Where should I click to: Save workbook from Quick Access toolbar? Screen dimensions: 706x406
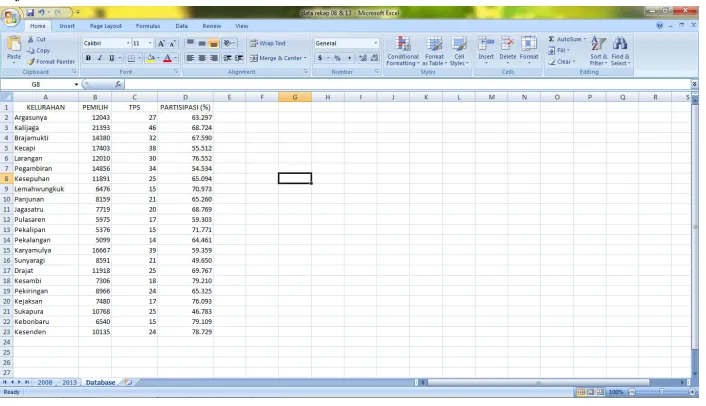click(x=30, y=13)
